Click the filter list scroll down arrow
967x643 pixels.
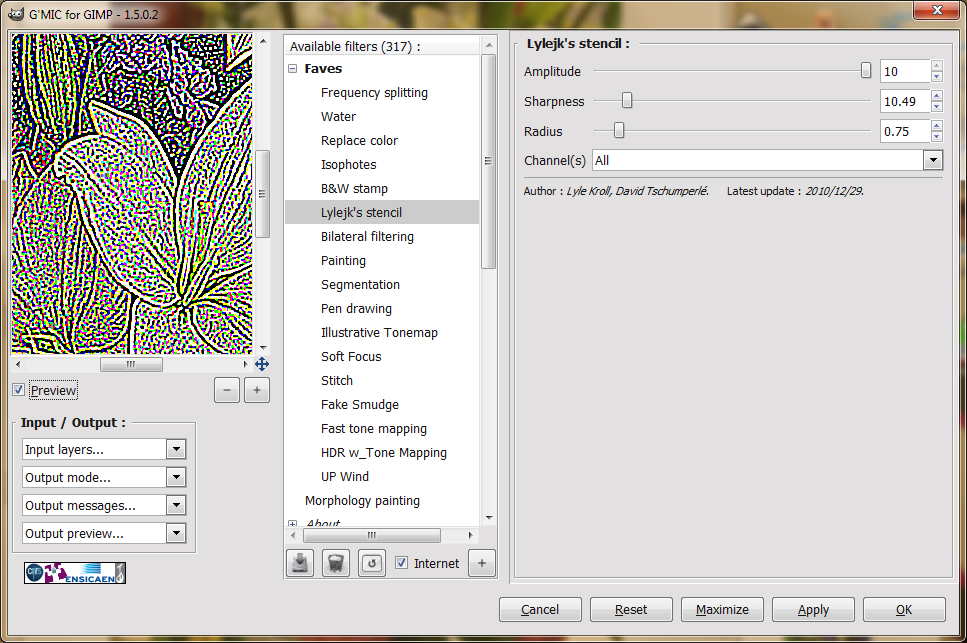[489, 518]
